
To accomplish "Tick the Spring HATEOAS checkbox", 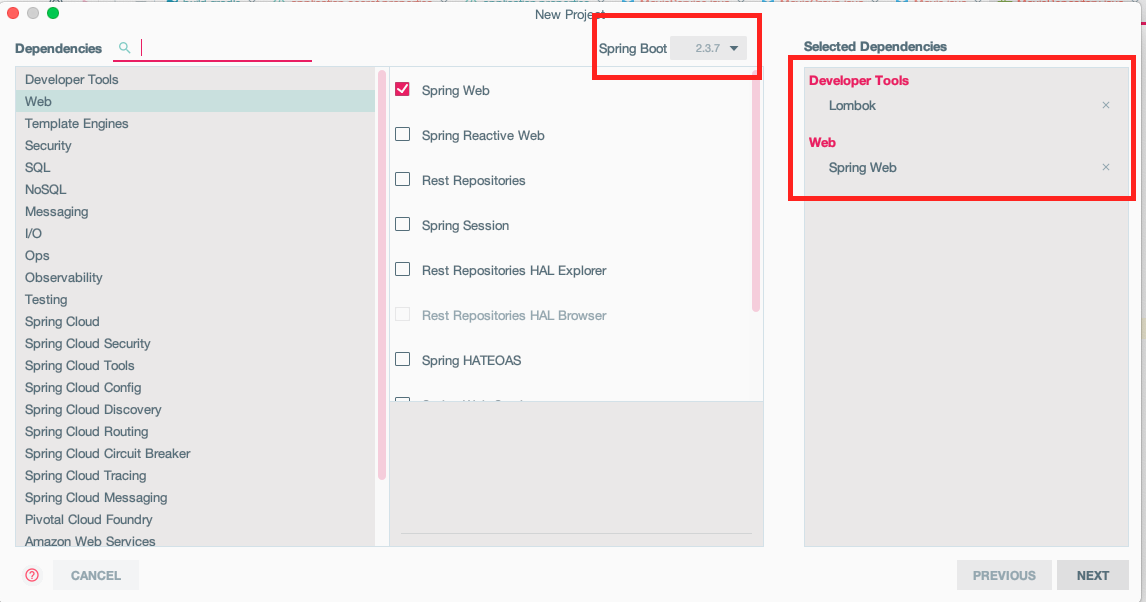I will 402,359.
